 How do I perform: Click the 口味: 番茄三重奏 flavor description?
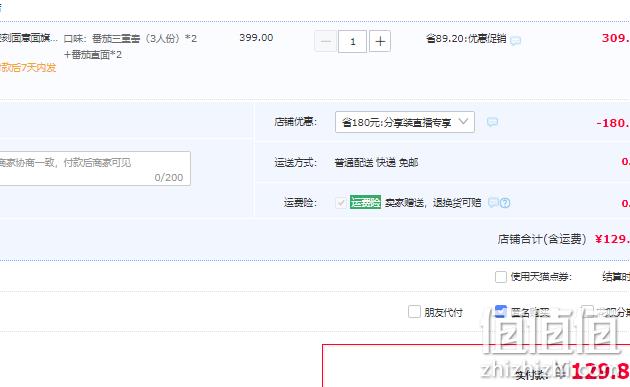coord(131,47)
